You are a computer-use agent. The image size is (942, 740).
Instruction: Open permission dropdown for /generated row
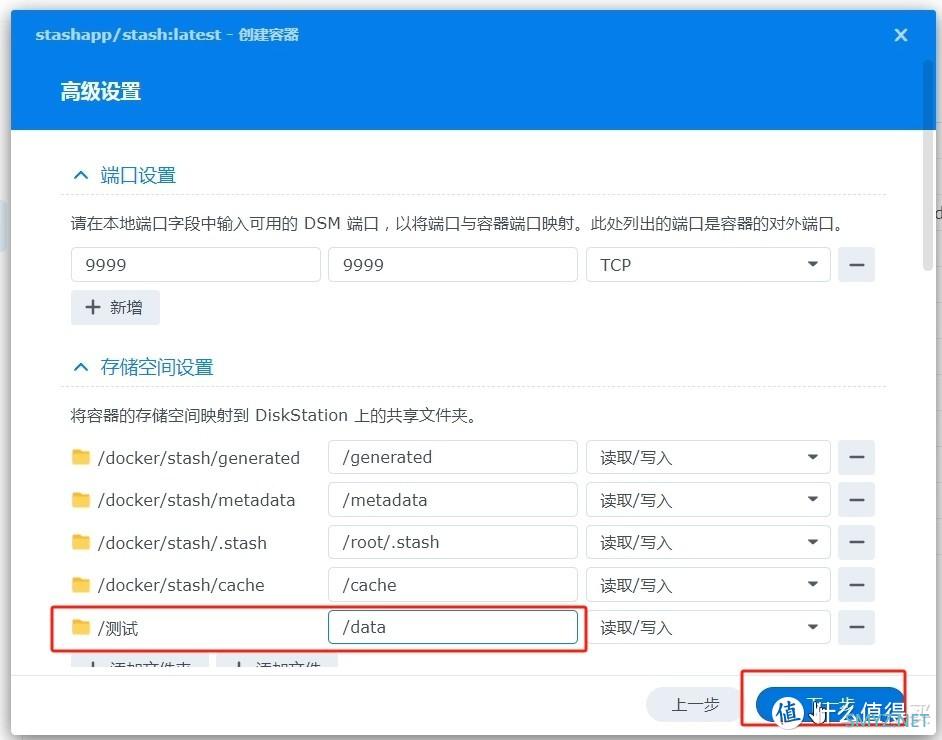tap(708, 457)
